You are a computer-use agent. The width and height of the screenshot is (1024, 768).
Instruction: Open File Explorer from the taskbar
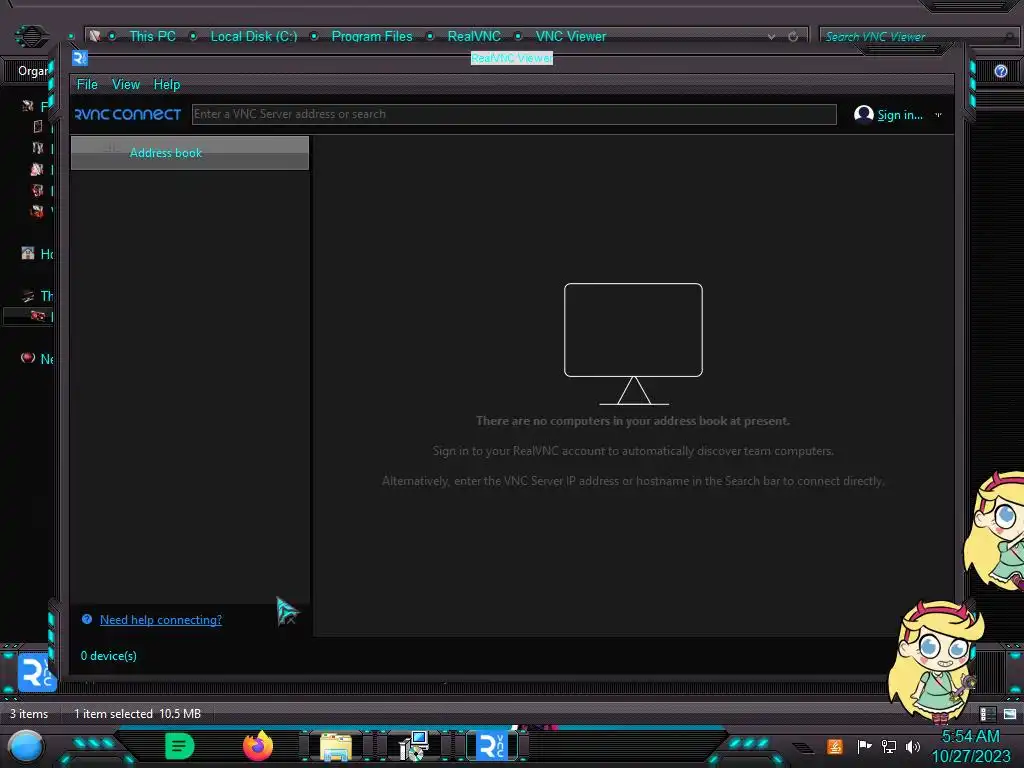click(336, 746)
